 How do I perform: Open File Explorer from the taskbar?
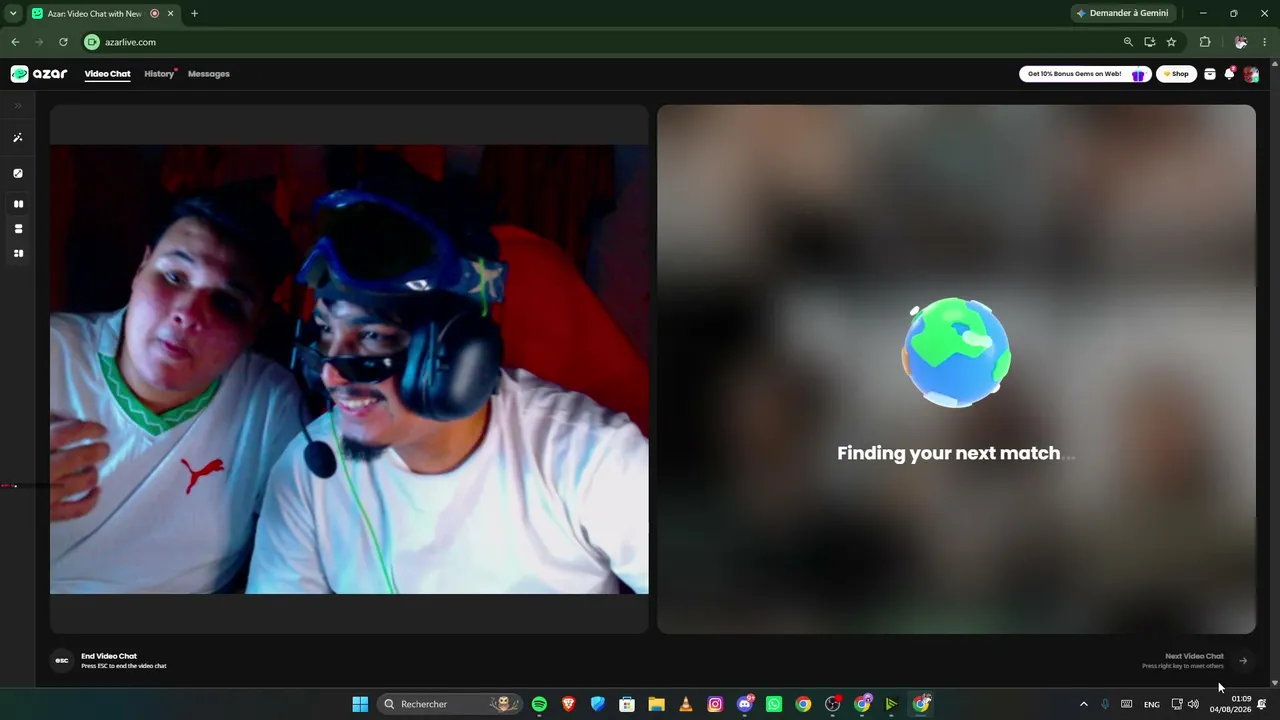coord(656,704)
